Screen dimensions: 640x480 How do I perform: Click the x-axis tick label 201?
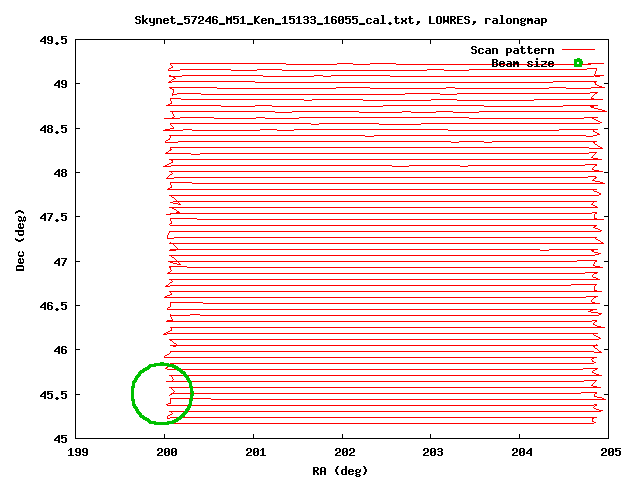[x=256, y=452]
